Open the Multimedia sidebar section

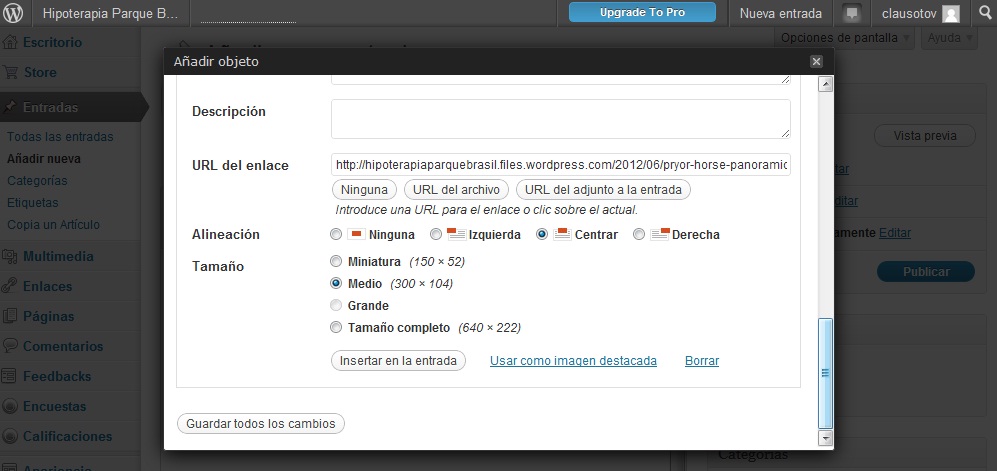60,256
